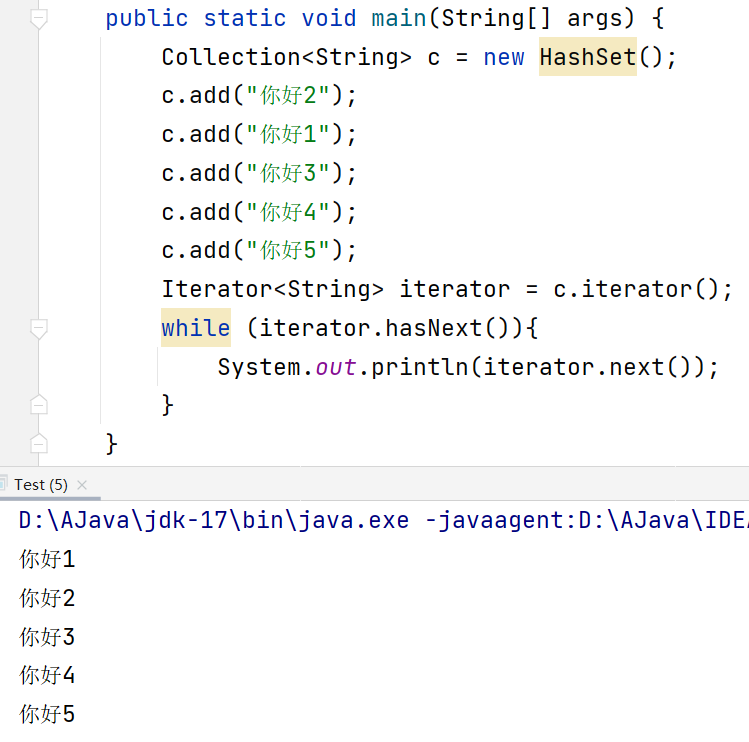Click console output line 你好4
Viewport: 749px width, 742px height.
tap(47, 675)
